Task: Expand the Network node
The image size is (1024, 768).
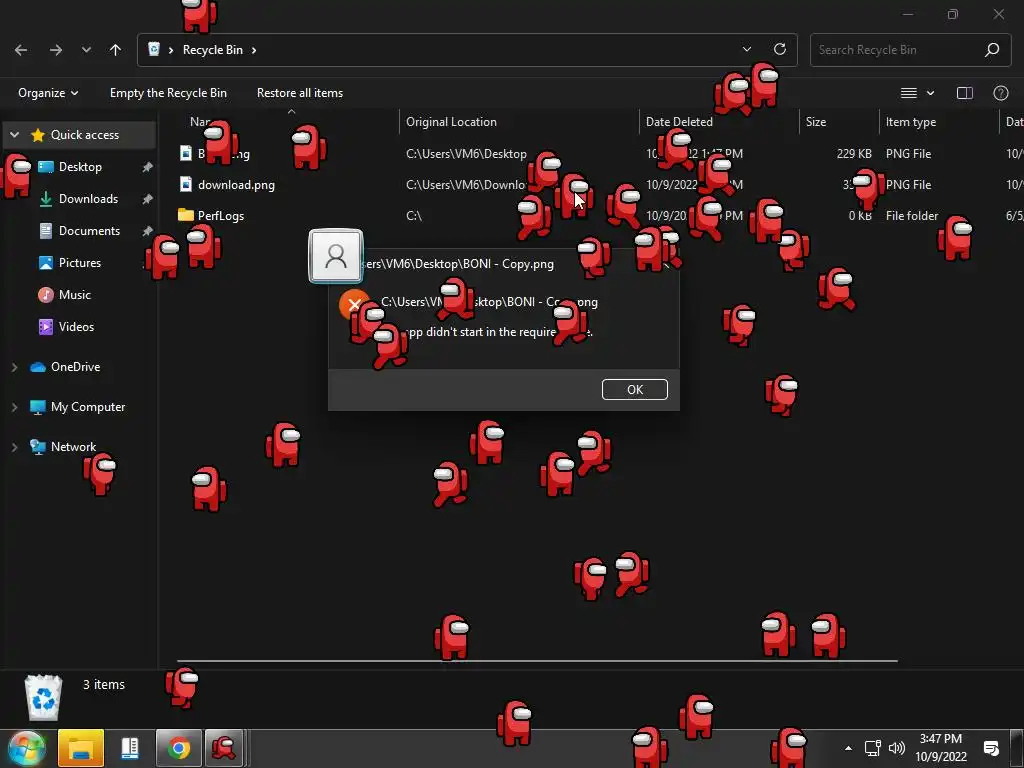Action: click(14, 447)
